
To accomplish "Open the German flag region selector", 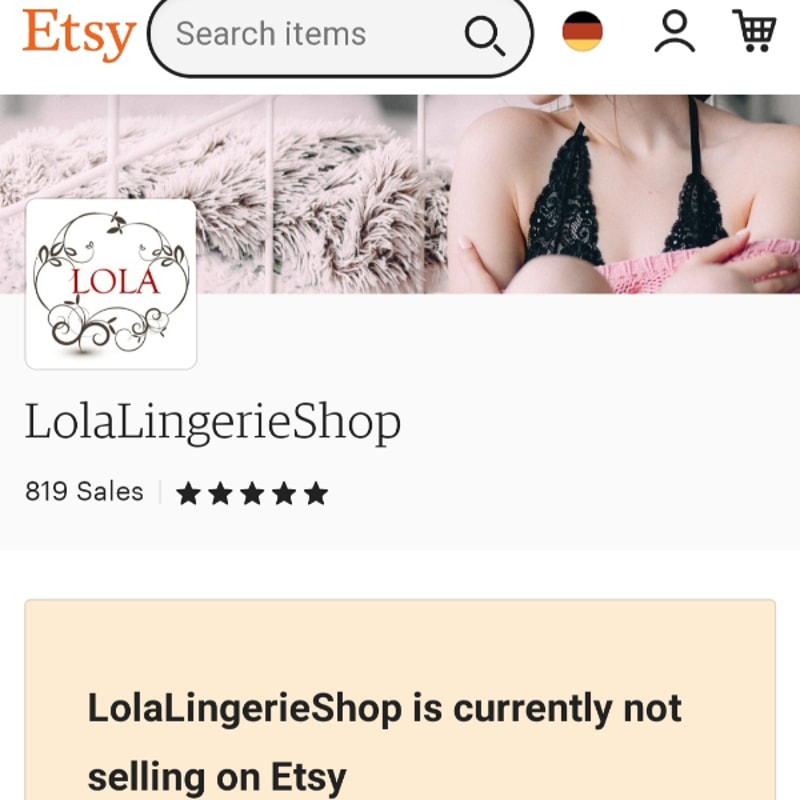I will pyautogui.click(x=582, y=32).
